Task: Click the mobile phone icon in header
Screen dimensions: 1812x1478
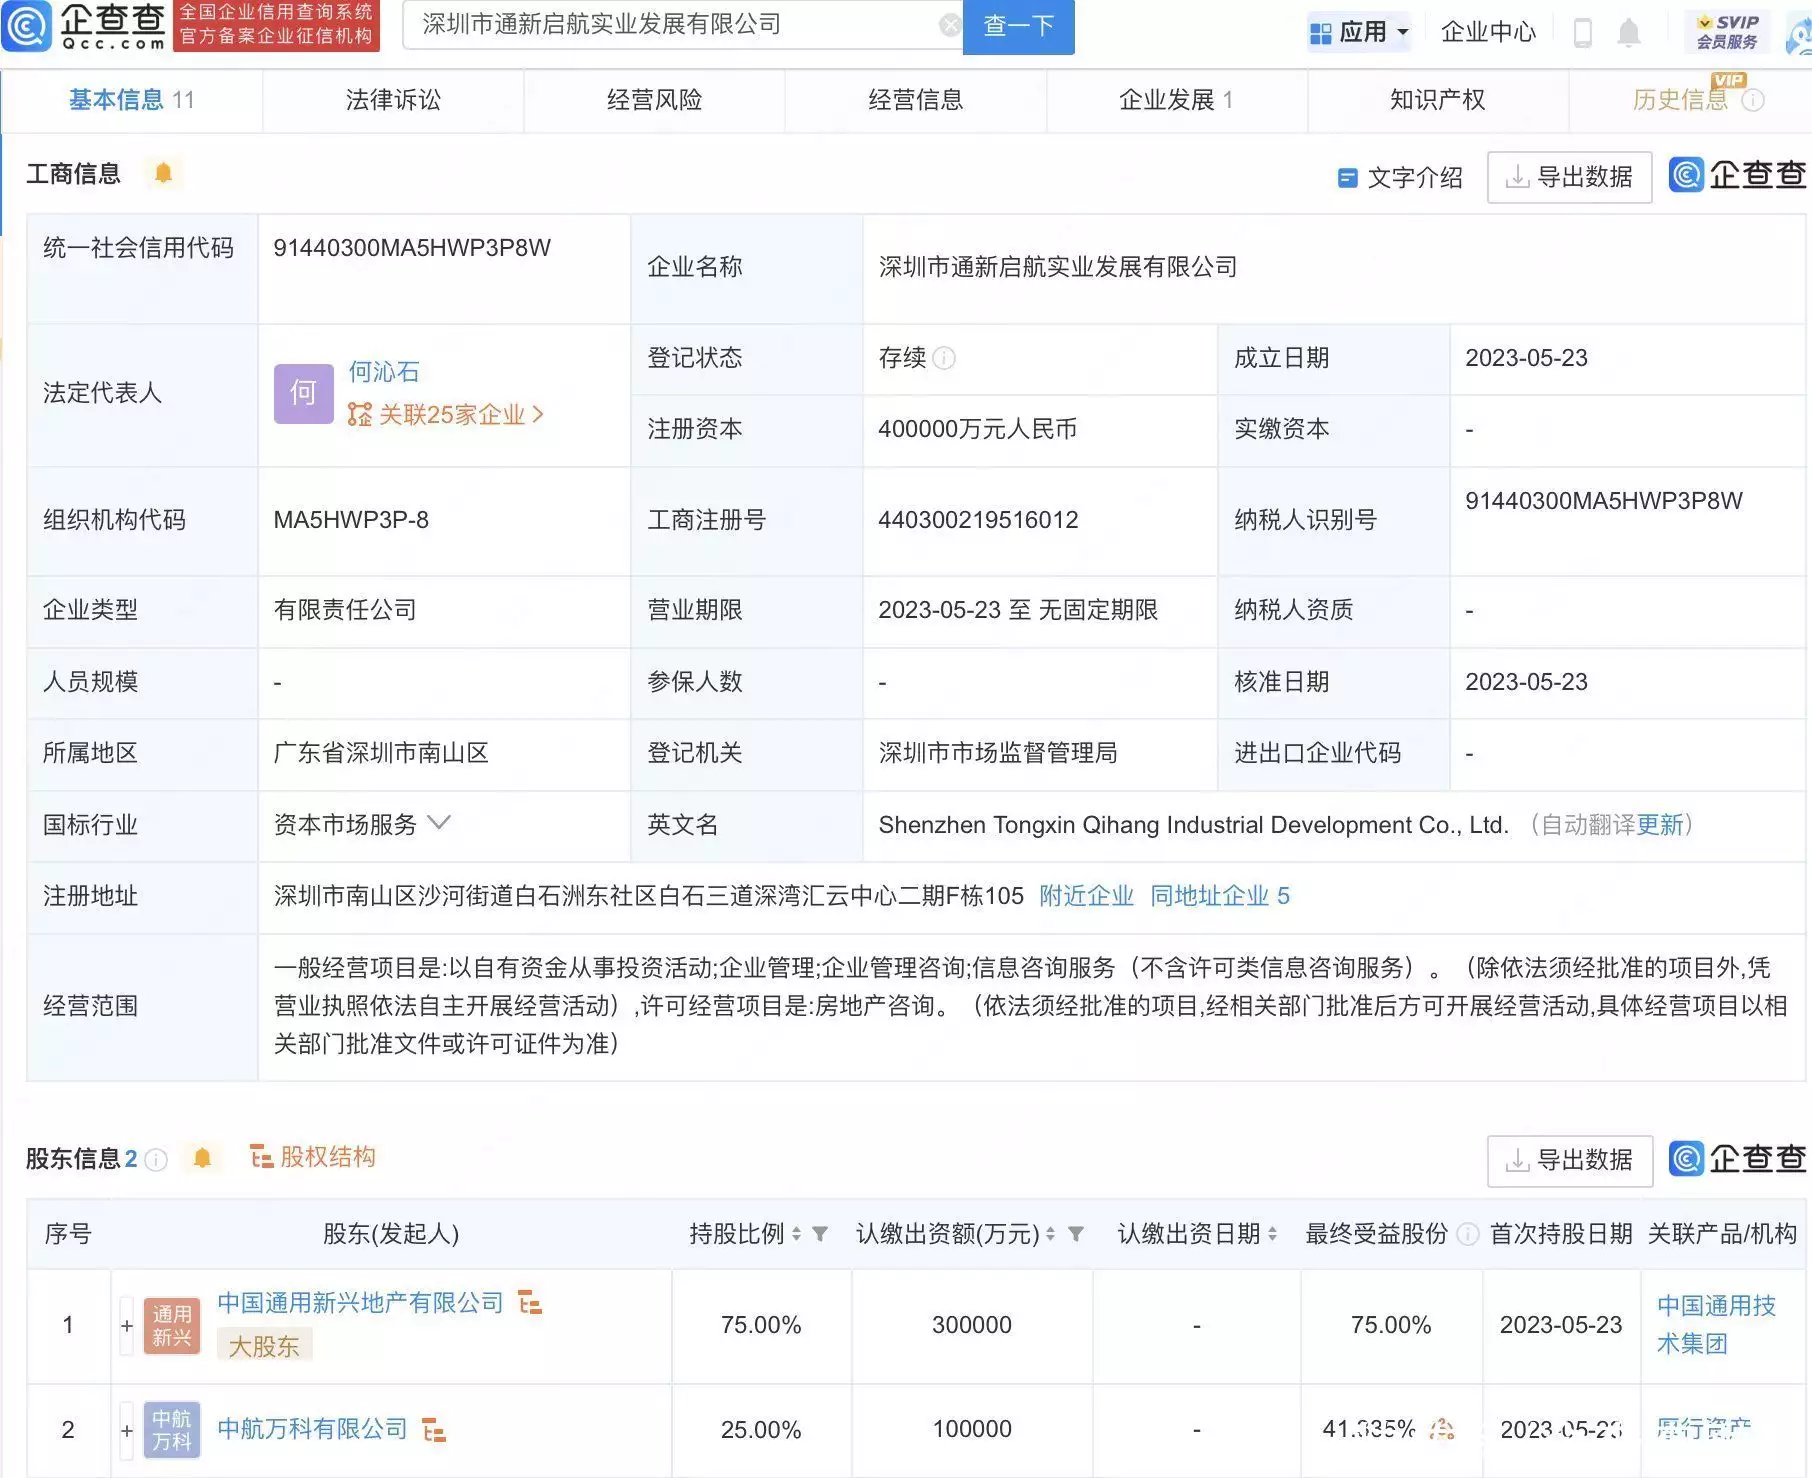Action: point(1582,33)
